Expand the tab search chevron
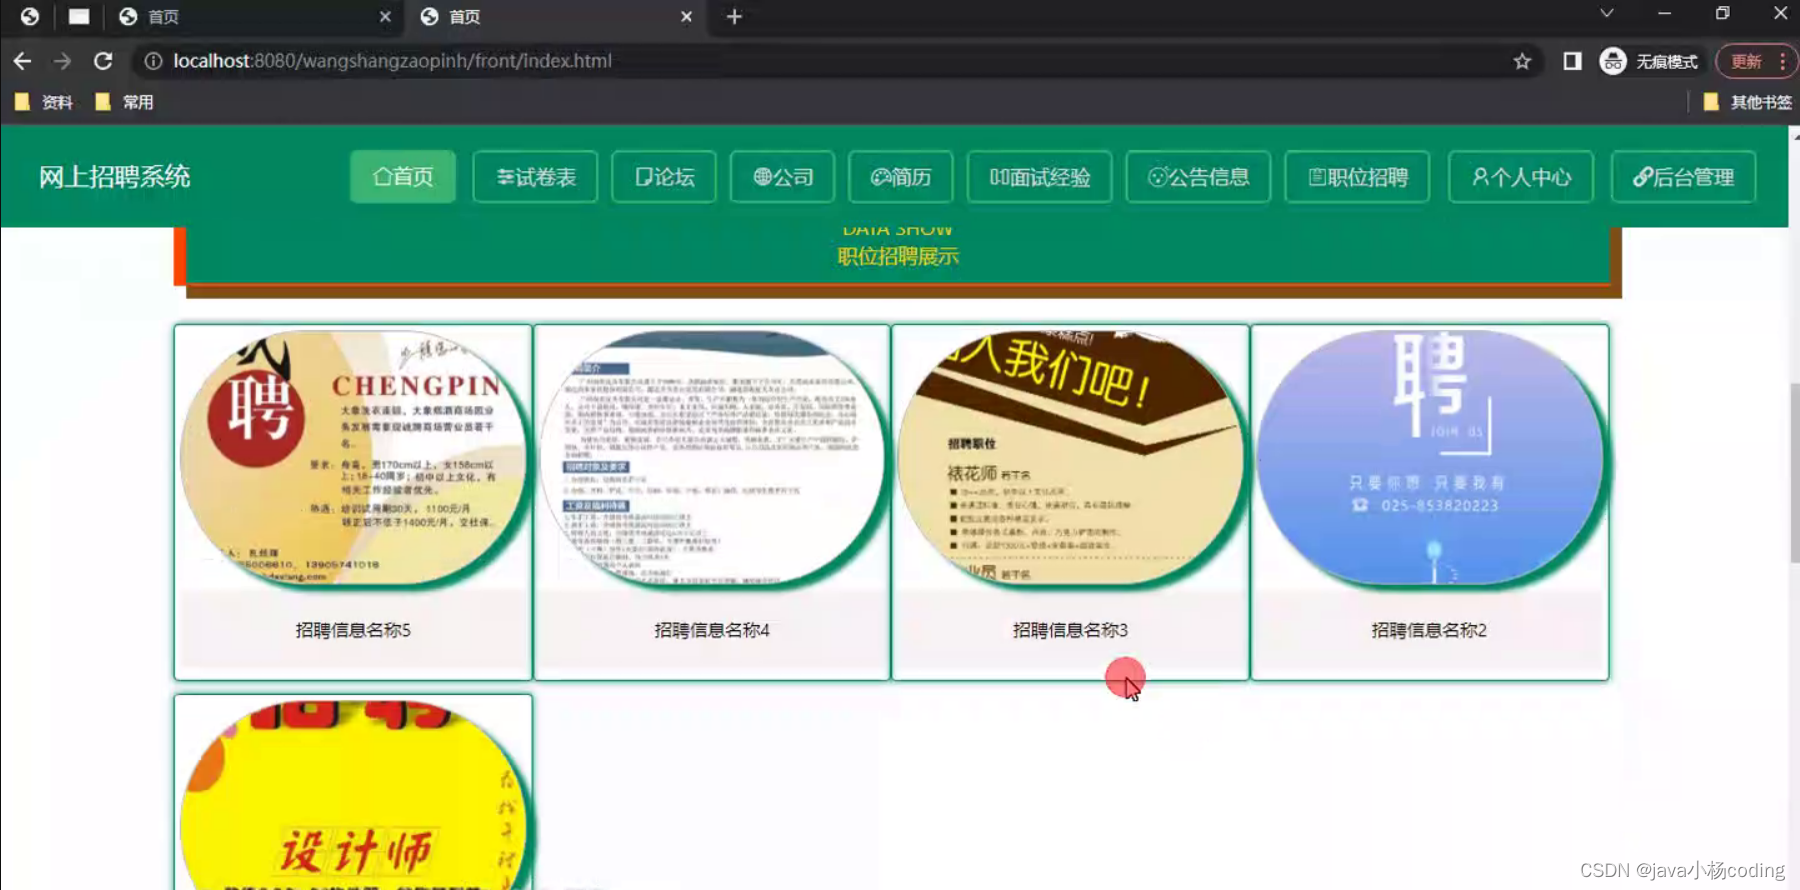 click(1606, 14)
